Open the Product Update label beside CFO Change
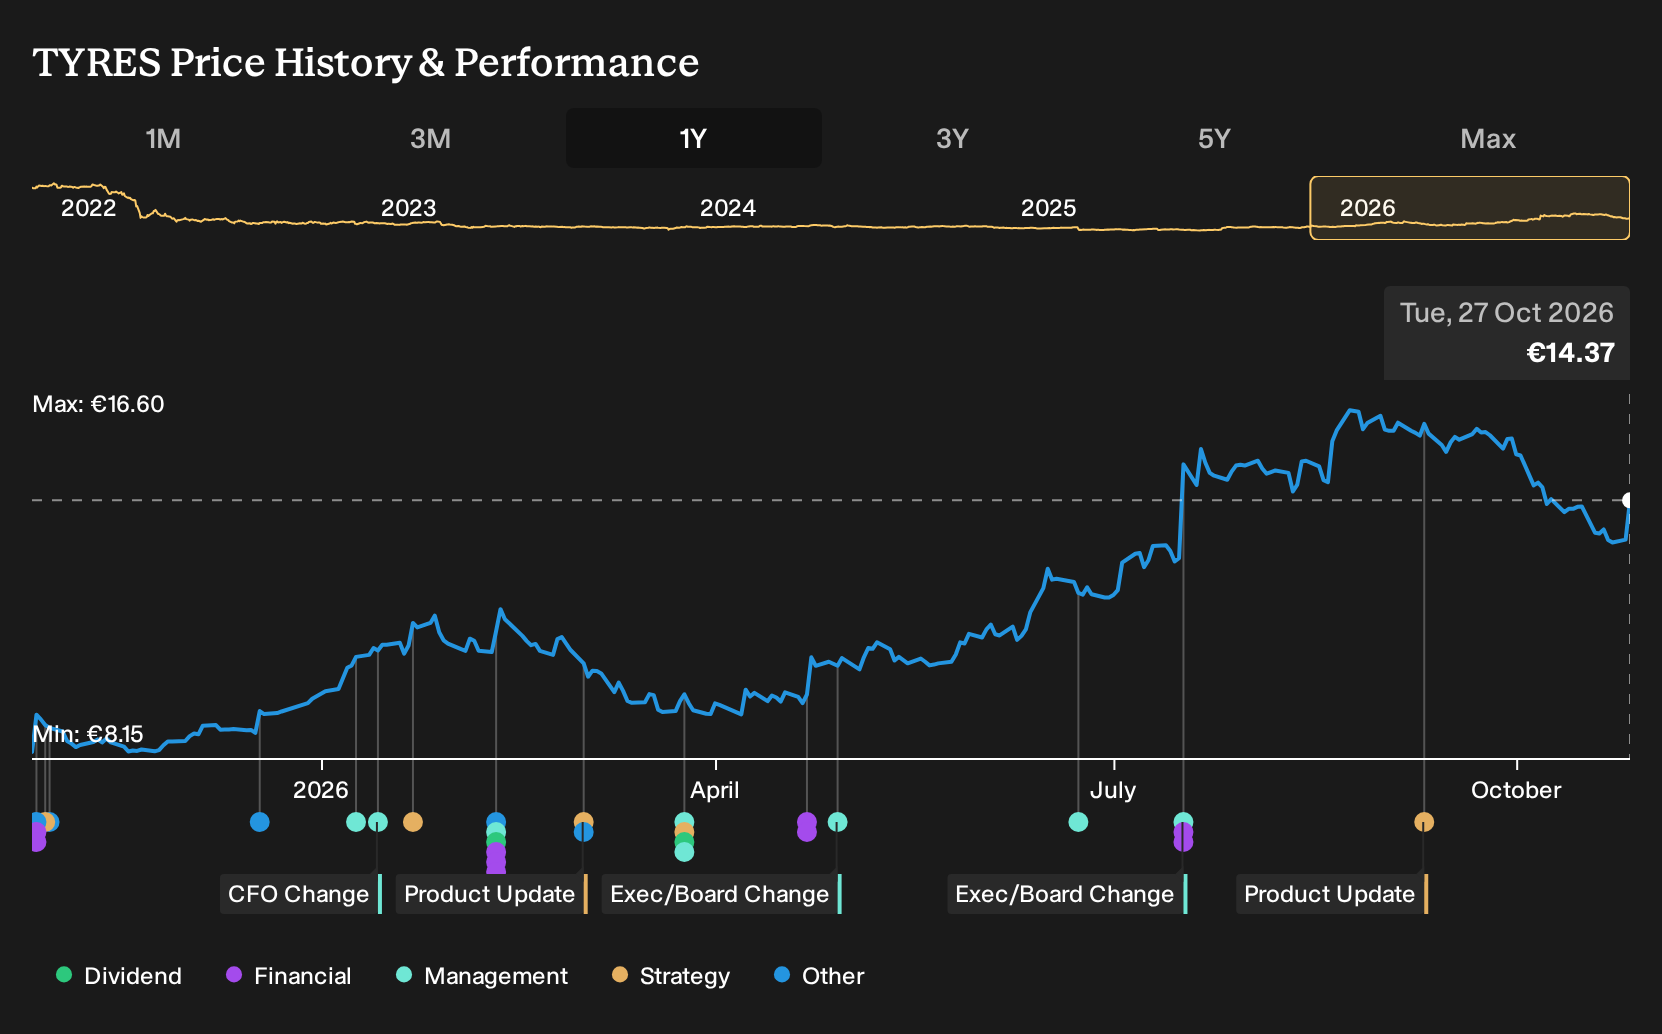 tap(491, 894)
